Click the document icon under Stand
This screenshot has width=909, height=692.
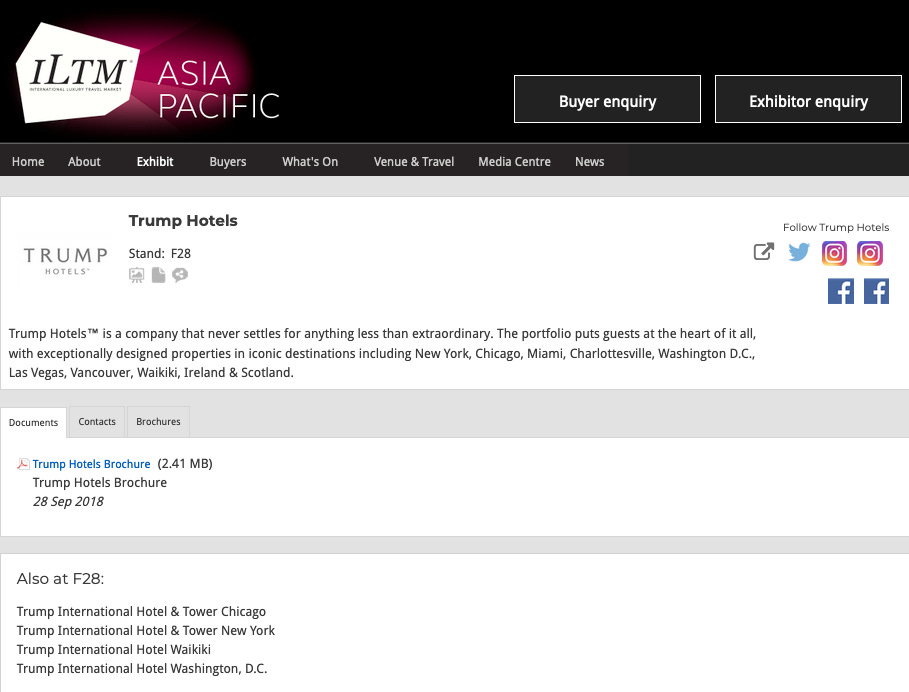[158, 275]
